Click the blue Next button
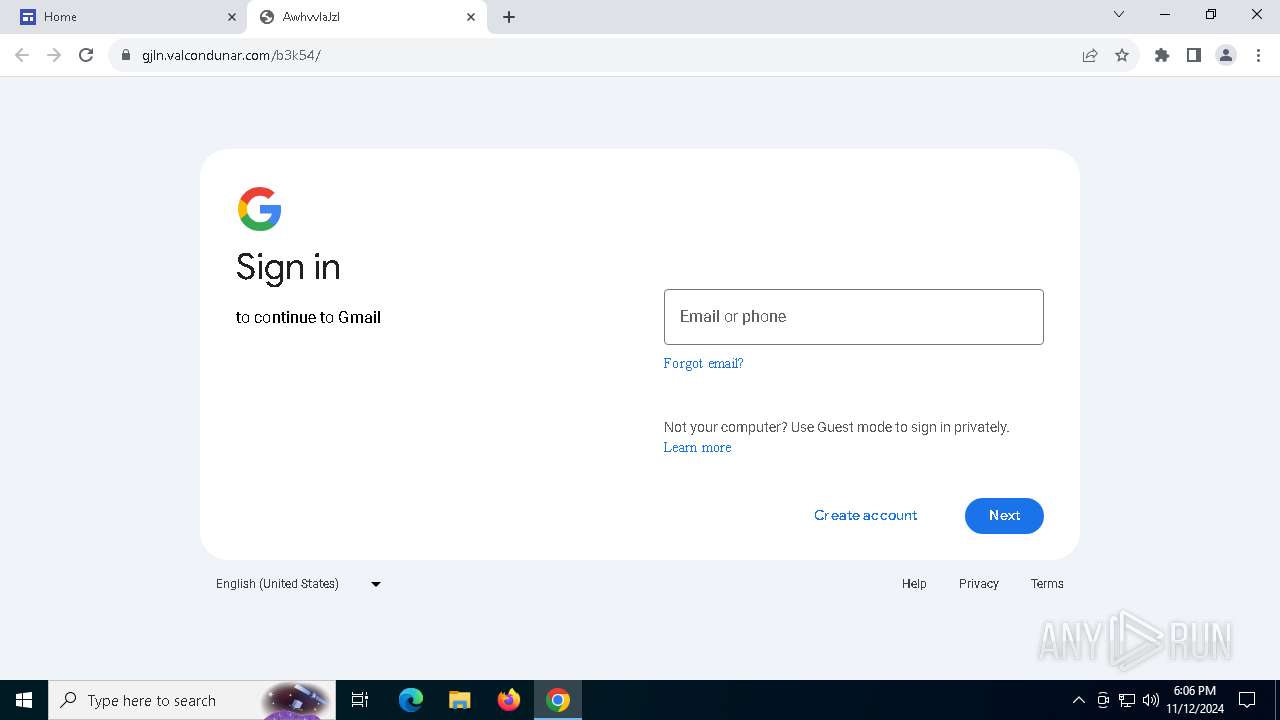The image size is (1280, 720). click(1004, 515)
